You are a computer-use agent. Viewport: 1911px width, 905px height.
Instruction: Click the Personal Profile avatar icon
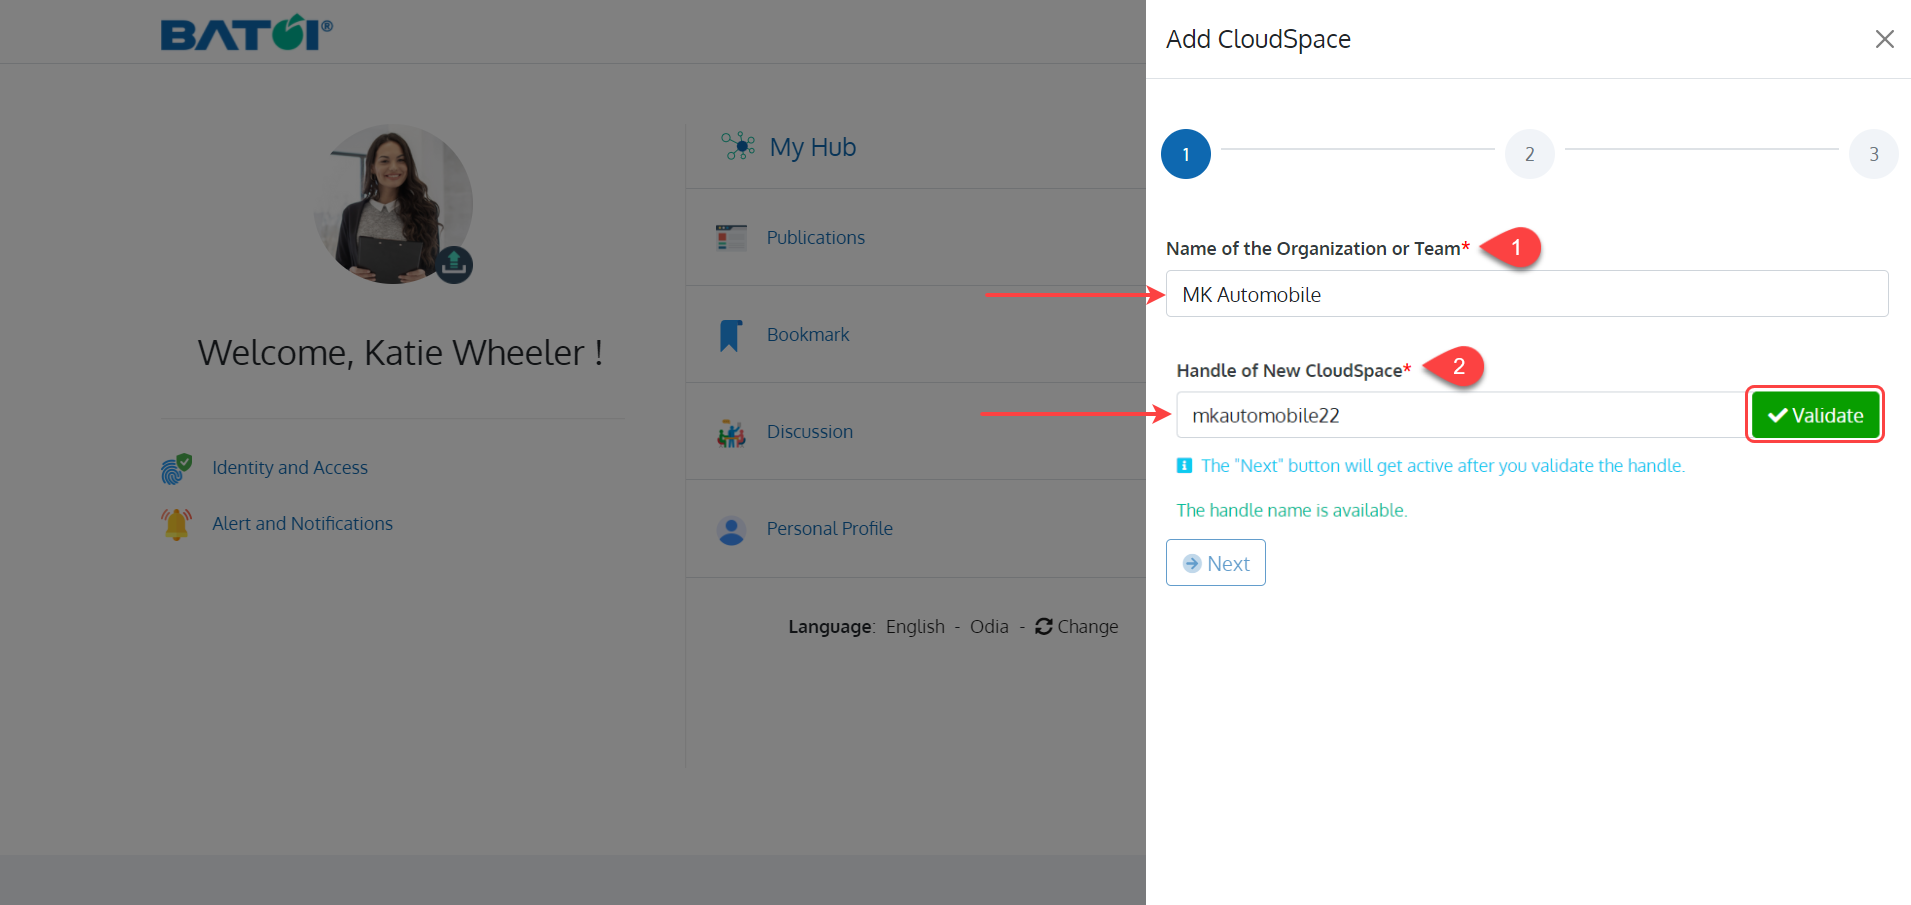tap(731, 529)
